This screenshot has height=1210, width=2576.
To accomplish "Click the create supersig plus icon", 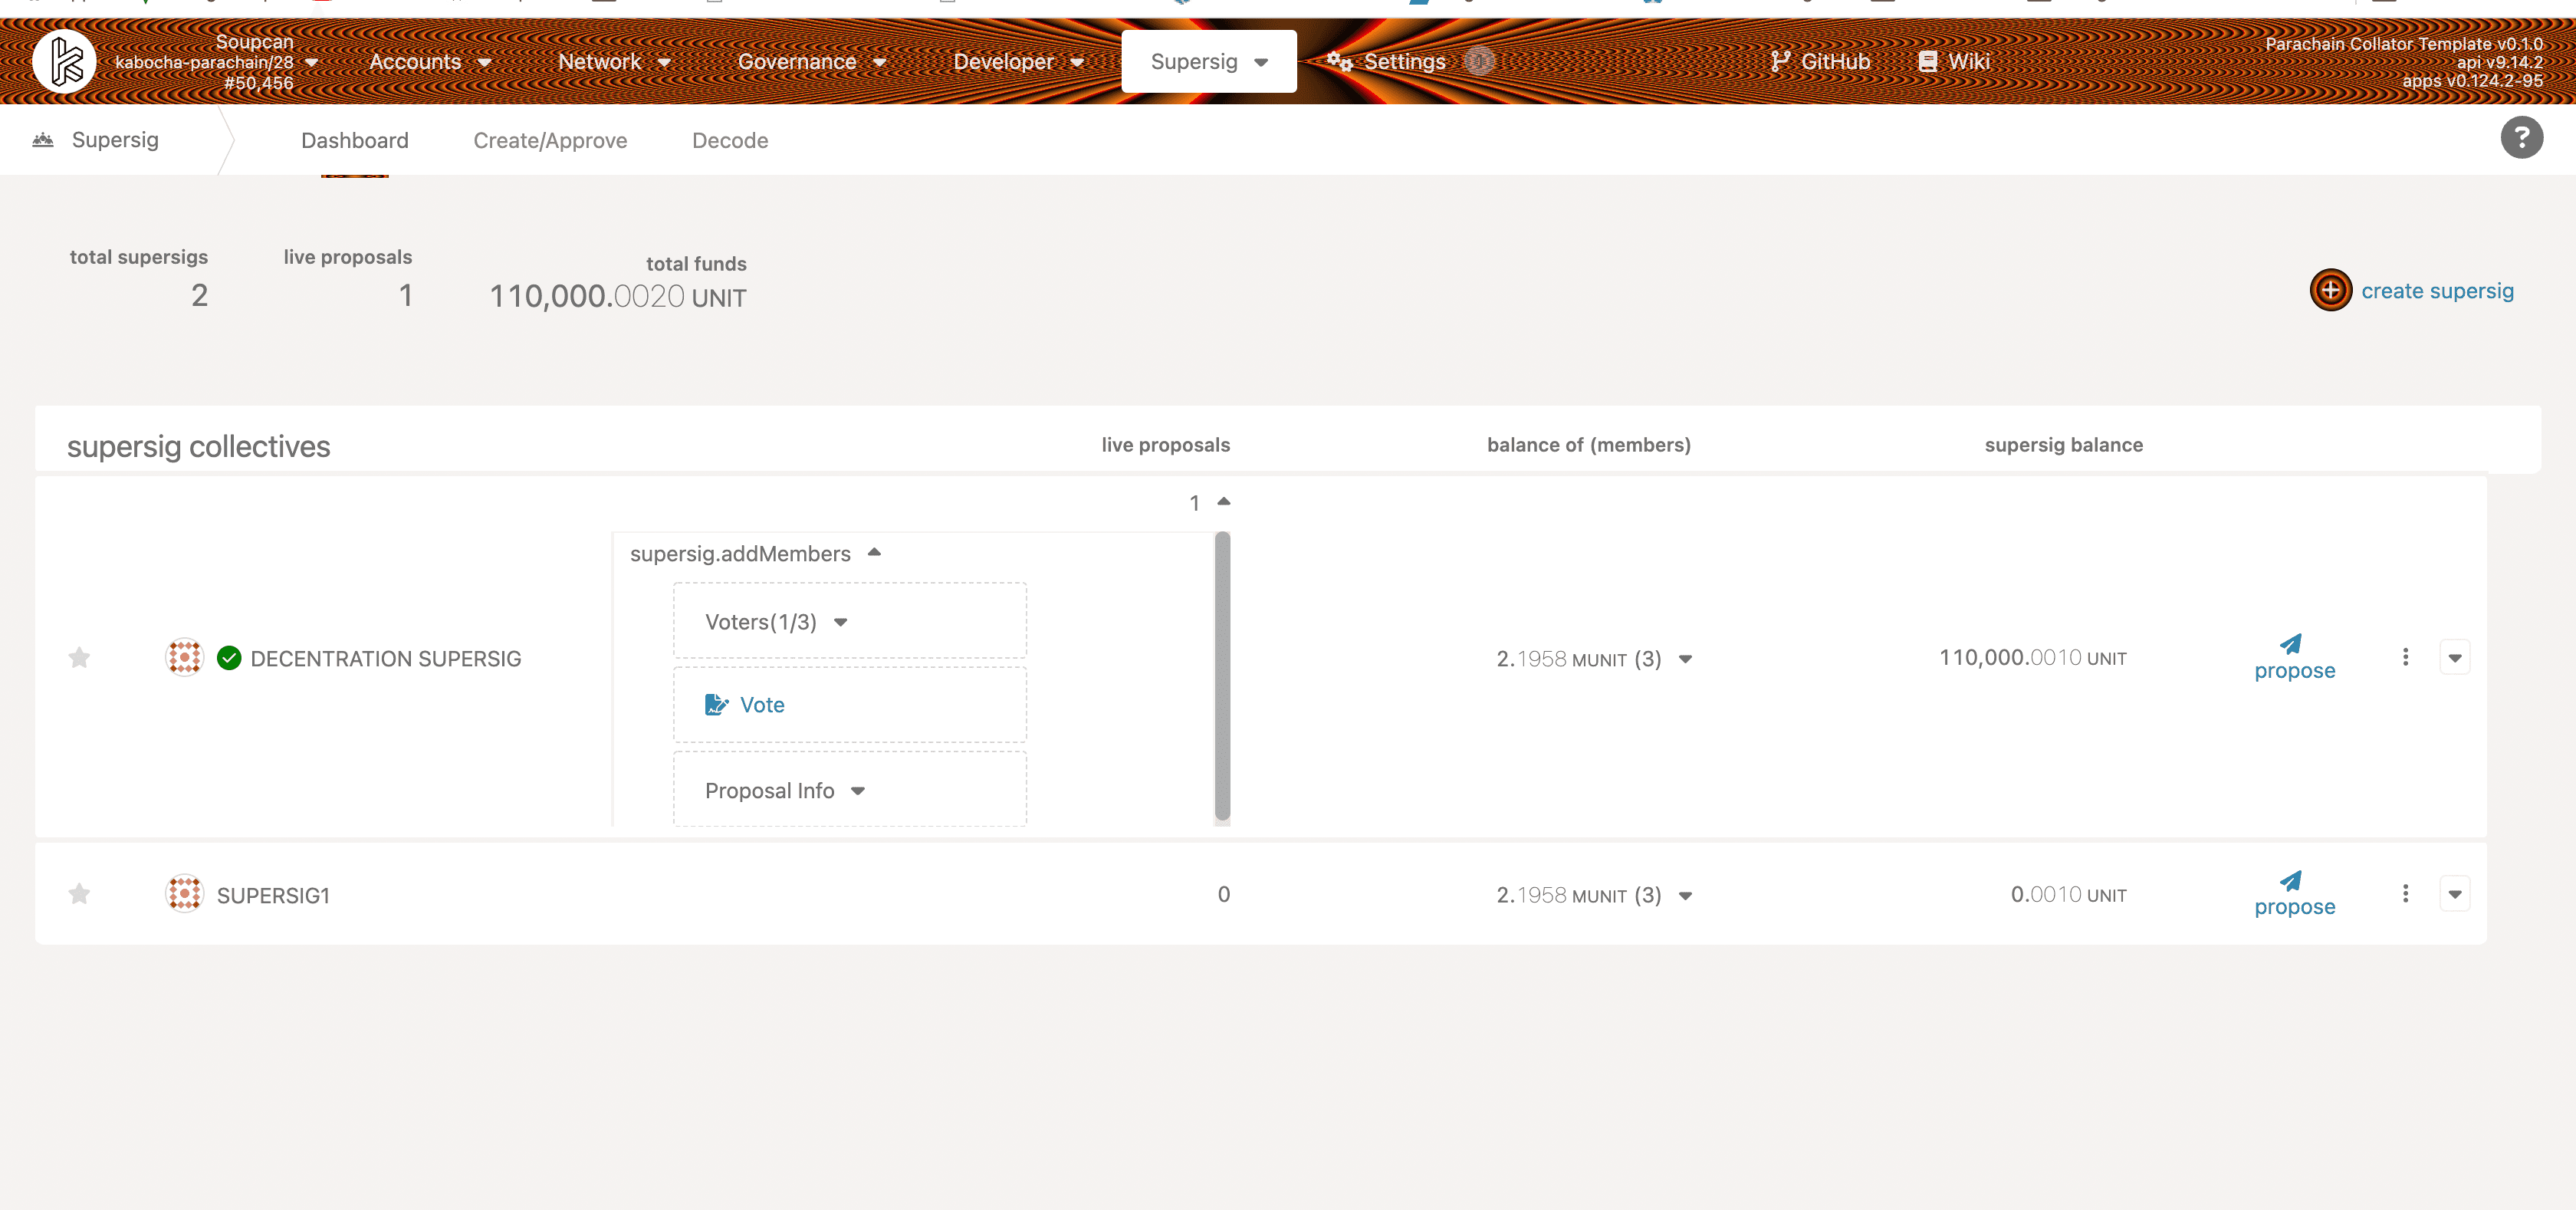I will coord(2331,290).
